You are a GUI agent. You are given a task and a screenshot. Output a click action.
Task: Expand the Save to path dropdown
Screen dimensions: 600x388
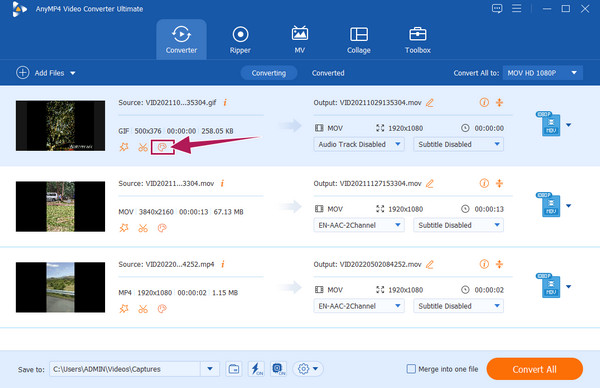[x=210, y=369]
